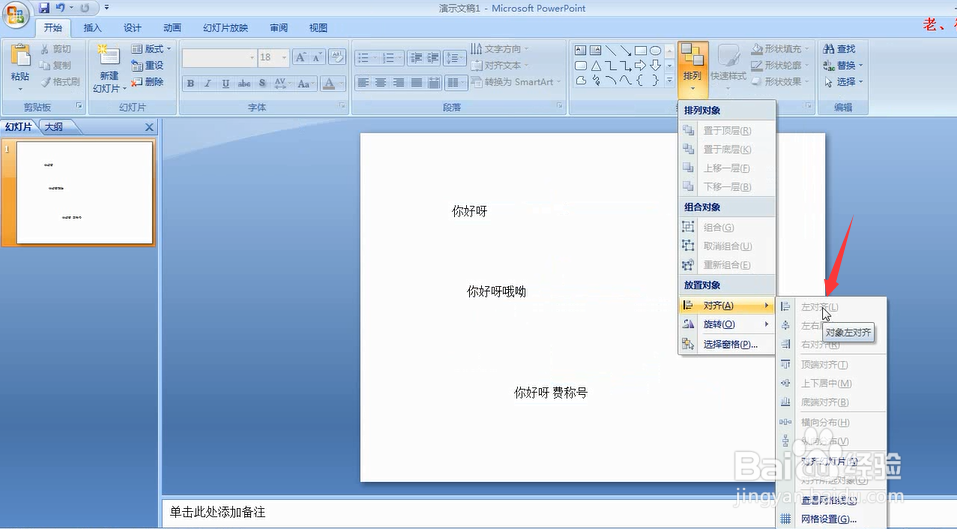Save the presentation from Quick Access toolbar
Viewport: 957px width, 529px height.
(x=43, y=8)
